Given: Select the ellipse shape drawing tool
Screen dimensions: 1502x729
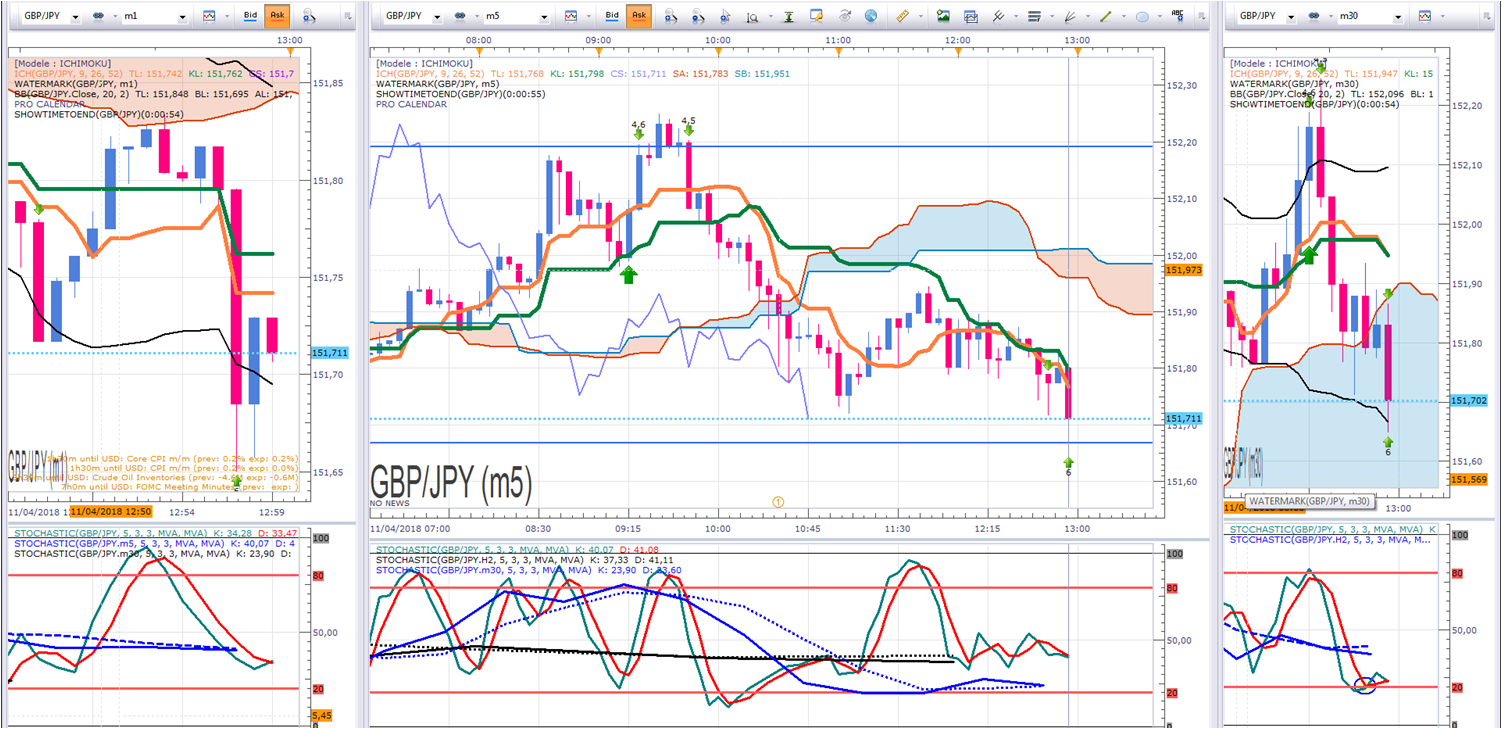Looking at the screenshot, I should pyautogui.click(x=1142, y=16).
